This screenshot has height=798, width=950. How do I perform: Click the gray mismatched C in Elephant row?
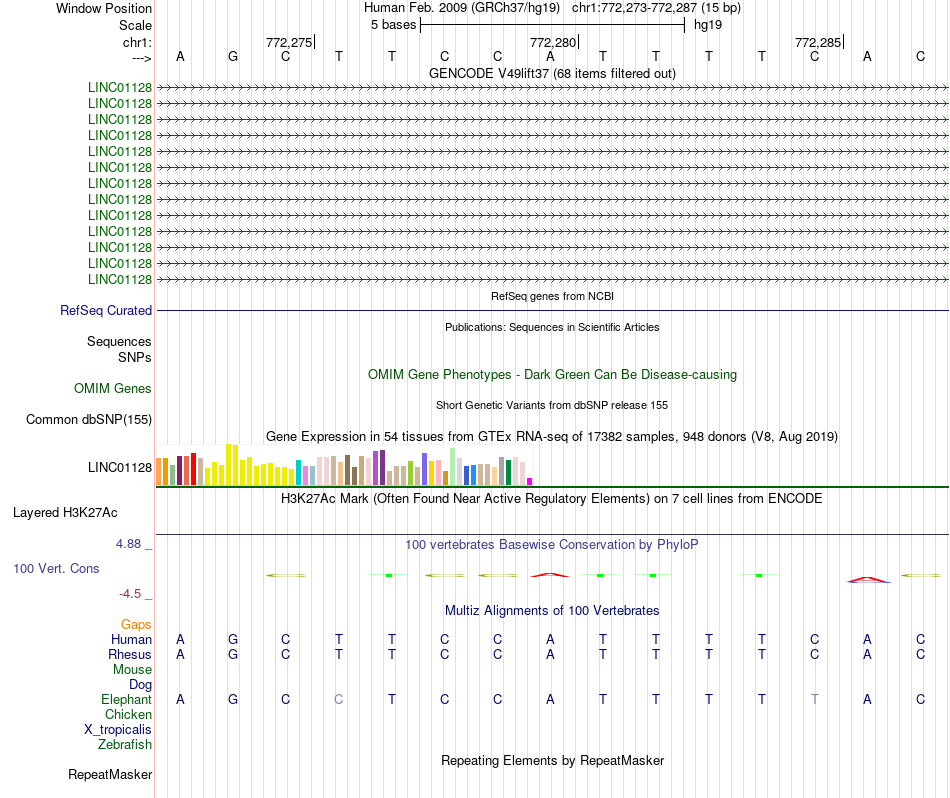(339, 699)
